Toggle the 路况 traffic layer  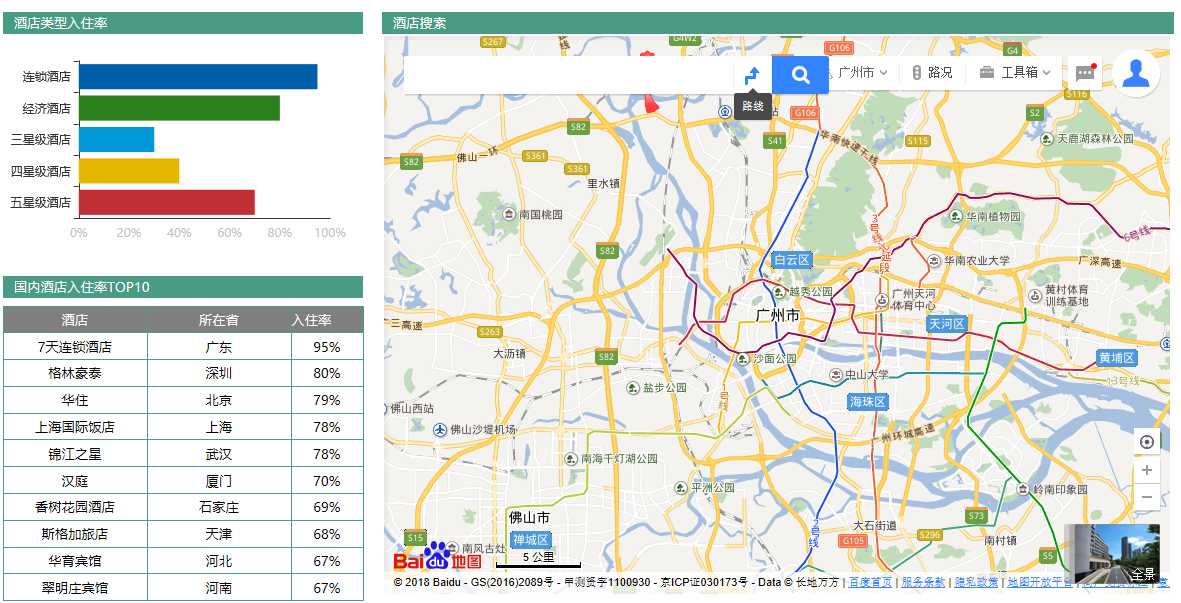tap(931, 73)
